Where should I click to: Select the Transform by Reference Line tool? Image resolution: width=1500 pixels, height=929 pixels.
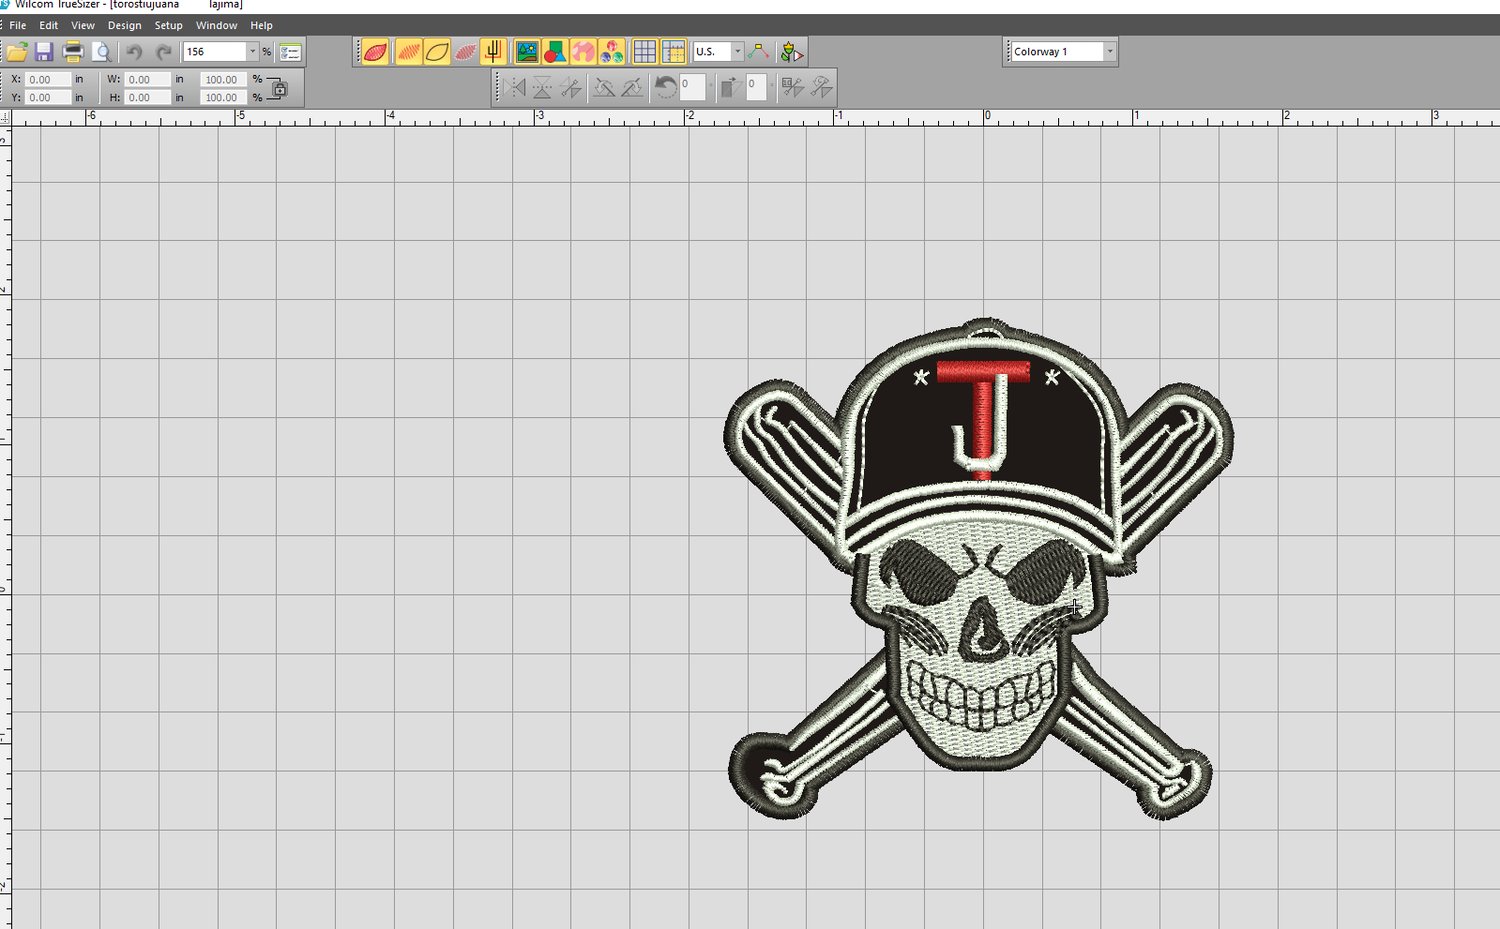coord(793,88)
